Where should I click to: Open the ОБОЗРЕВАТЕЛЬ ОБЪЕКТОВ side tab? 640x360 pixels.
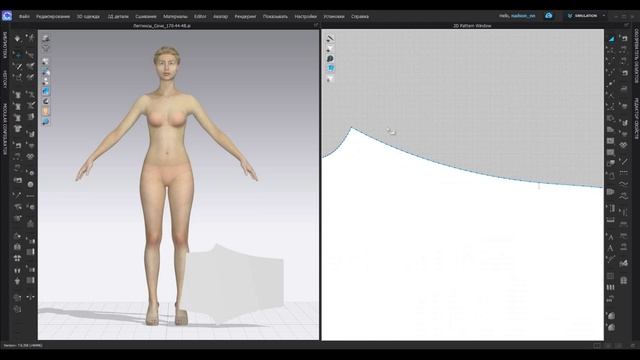pos(636,56)
